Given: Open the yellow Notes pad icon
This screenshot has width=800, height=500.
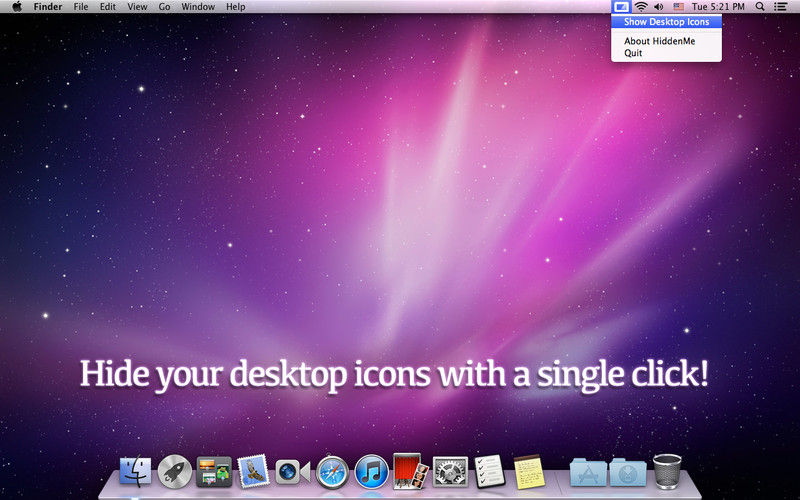Looking at the screenshot, I should pyautogui.click(x=529, y=471).
